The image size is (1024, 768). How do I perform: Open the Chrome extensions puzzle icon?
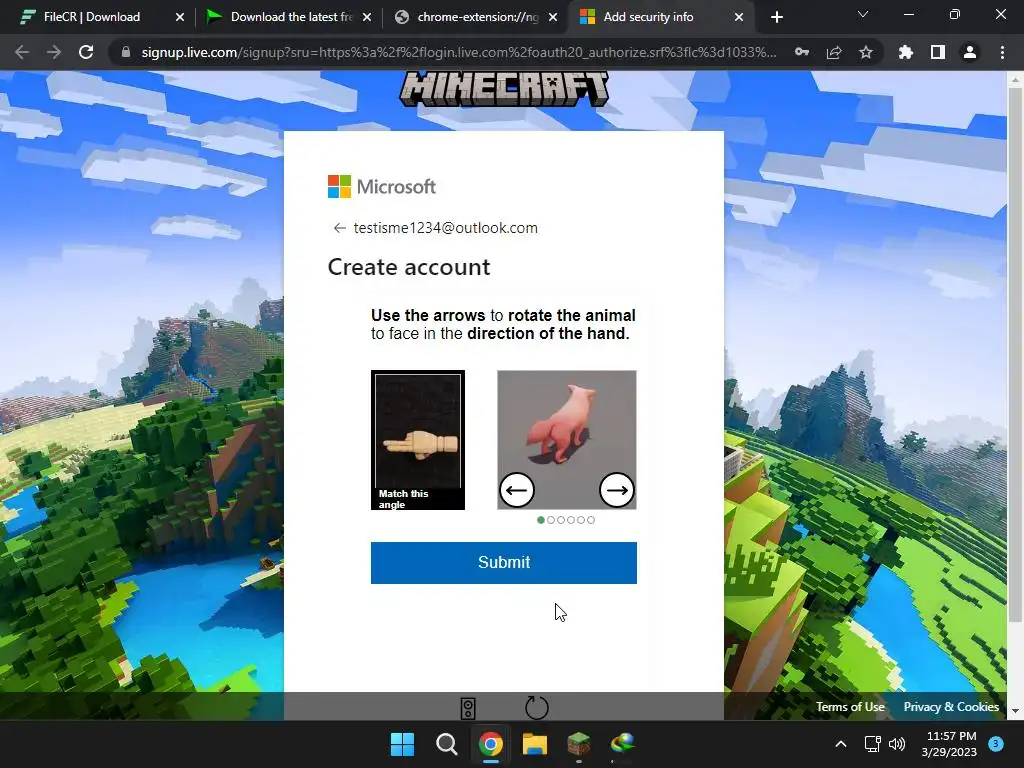906,52
